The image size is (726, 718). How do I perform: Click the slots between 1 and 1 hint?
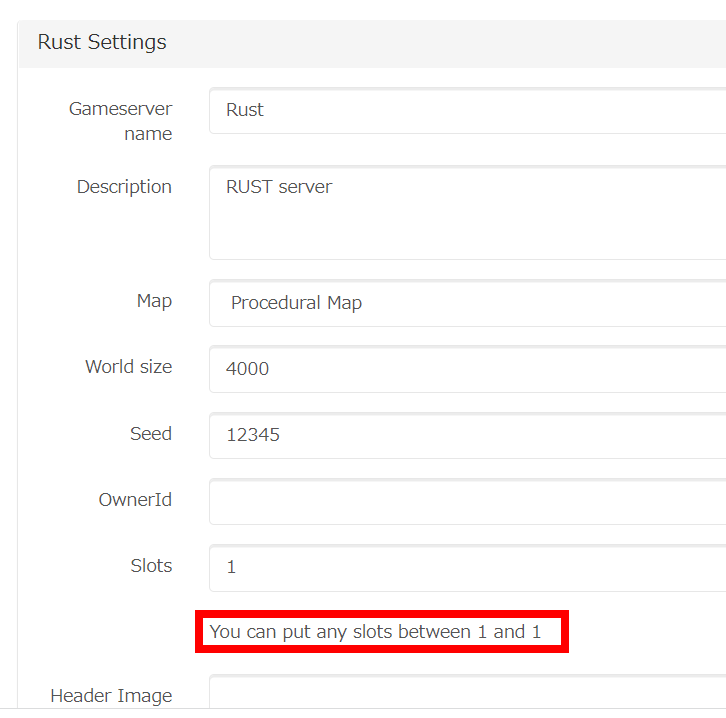[x=375, y=632]
